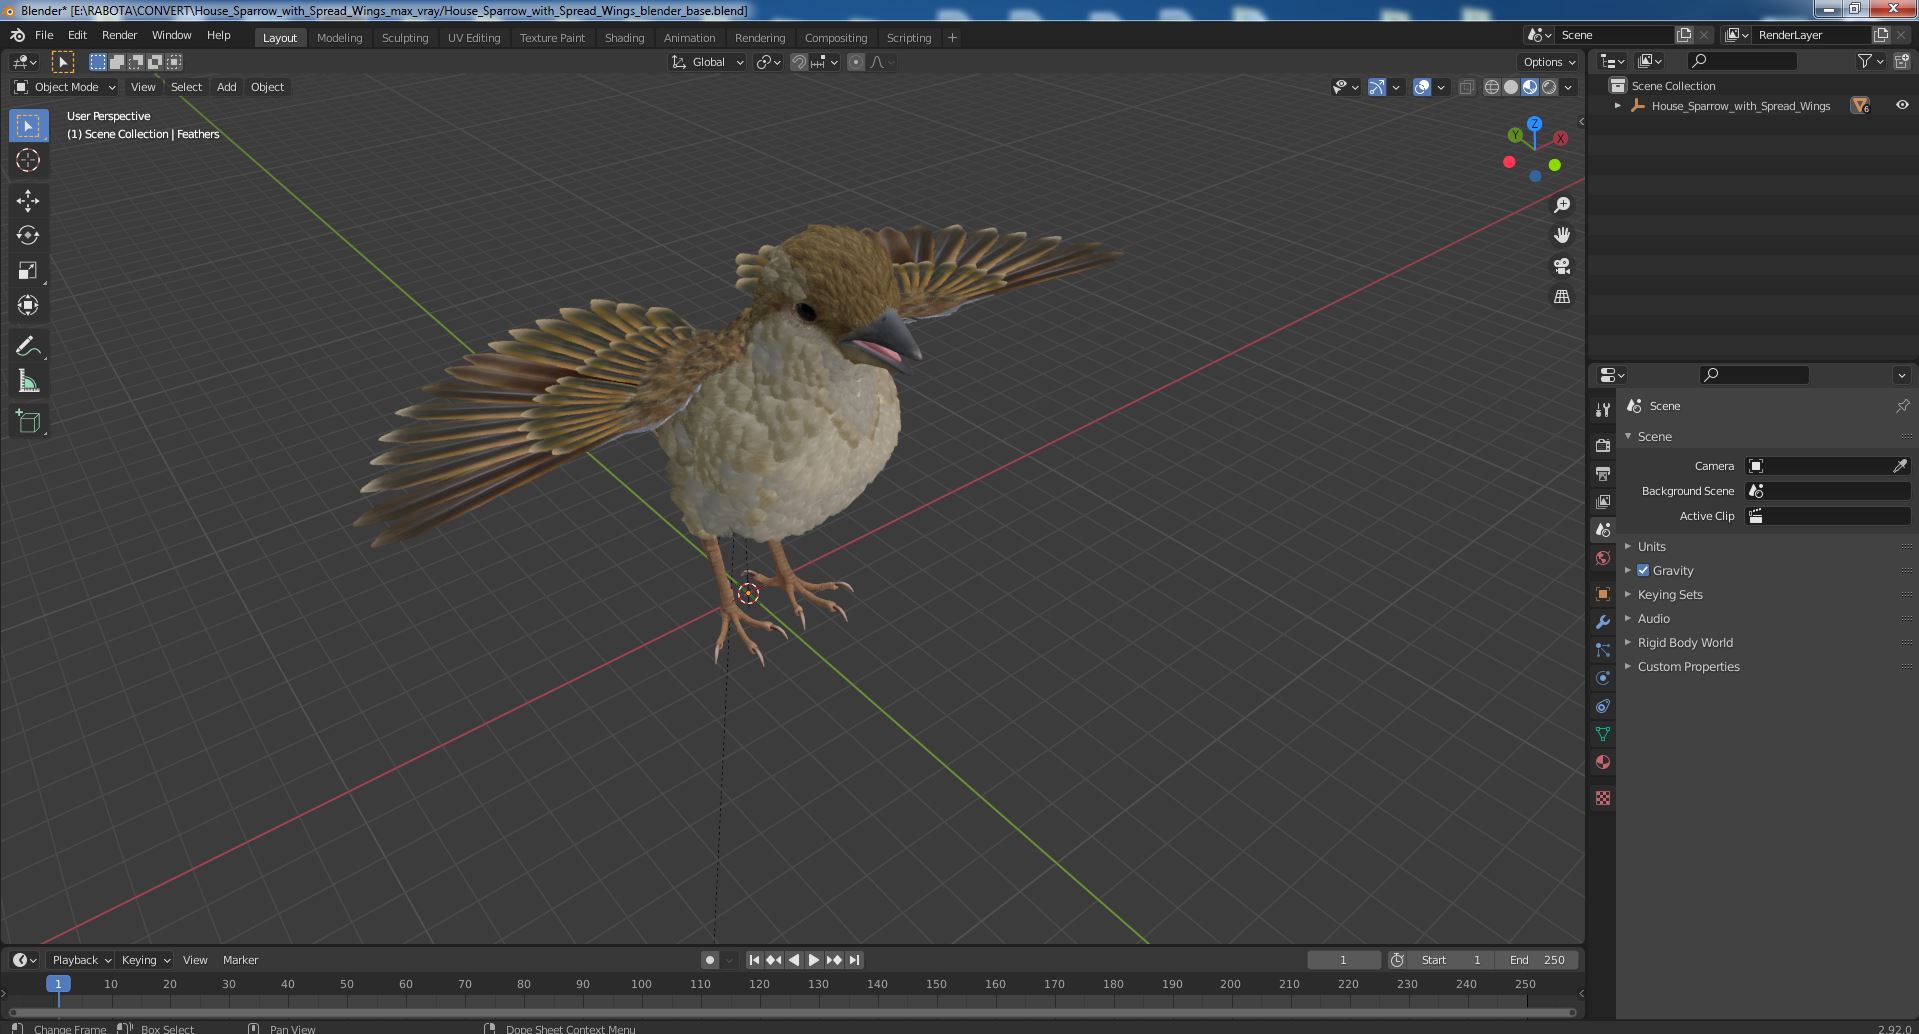Open the Material properties tab

point(1603,762)
